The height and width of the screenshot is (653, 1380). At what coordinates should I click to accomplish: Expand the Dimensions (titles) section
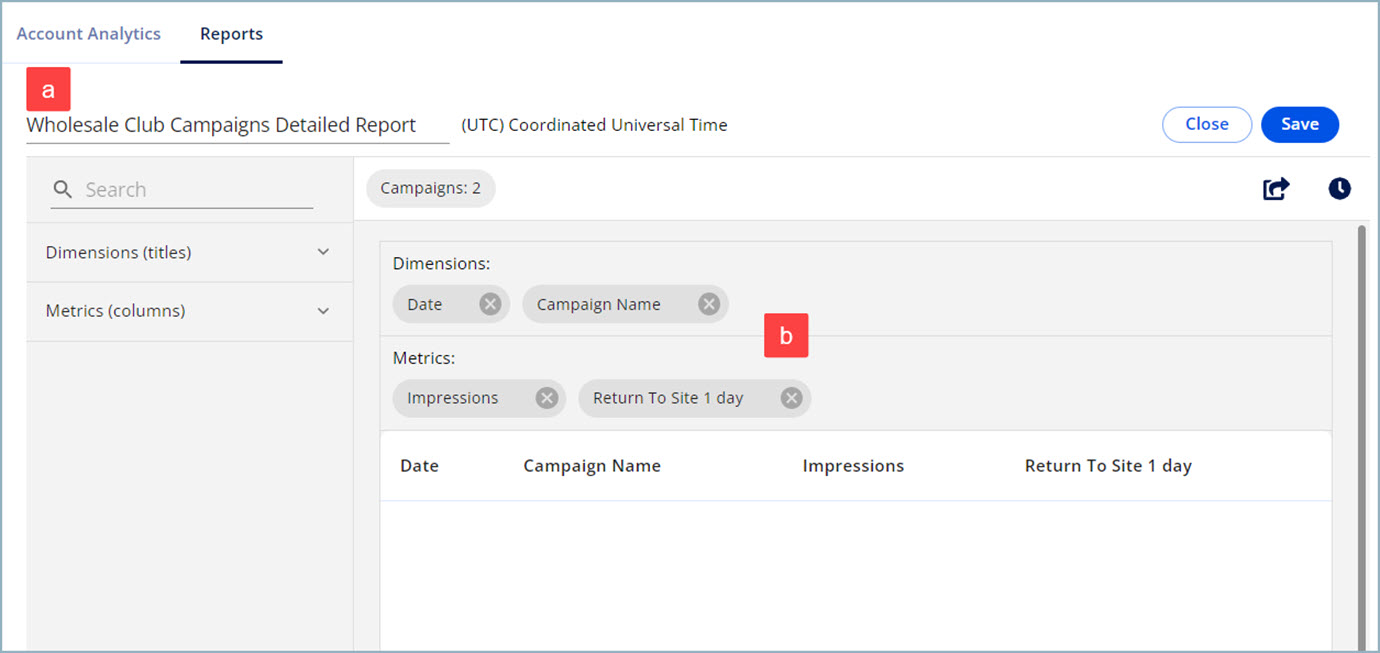189,252
